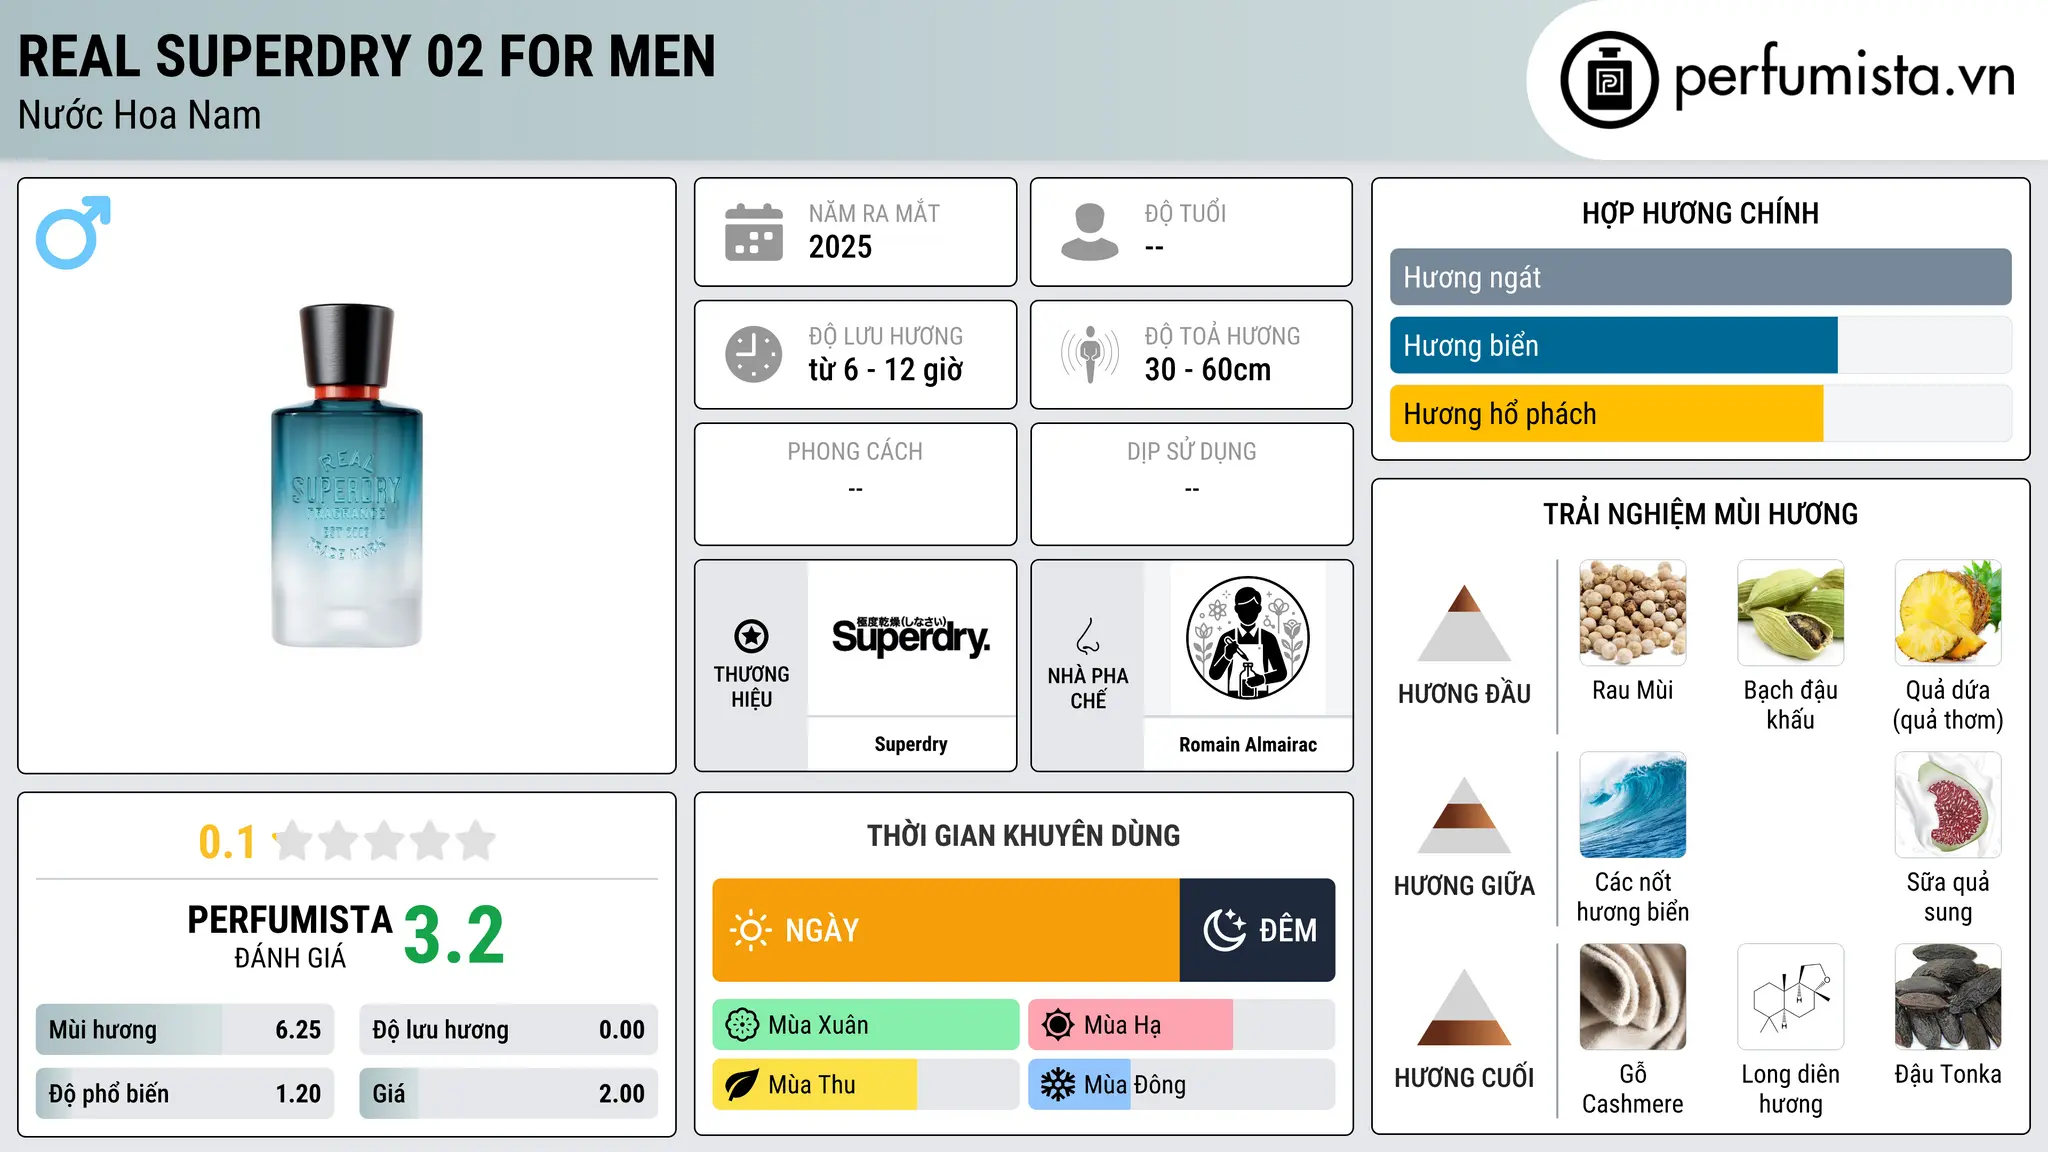Viewport: 2048px width, 1152px height.
Task: Click the Giá 2.00 score bar
Action: (x=508, y=1094)
